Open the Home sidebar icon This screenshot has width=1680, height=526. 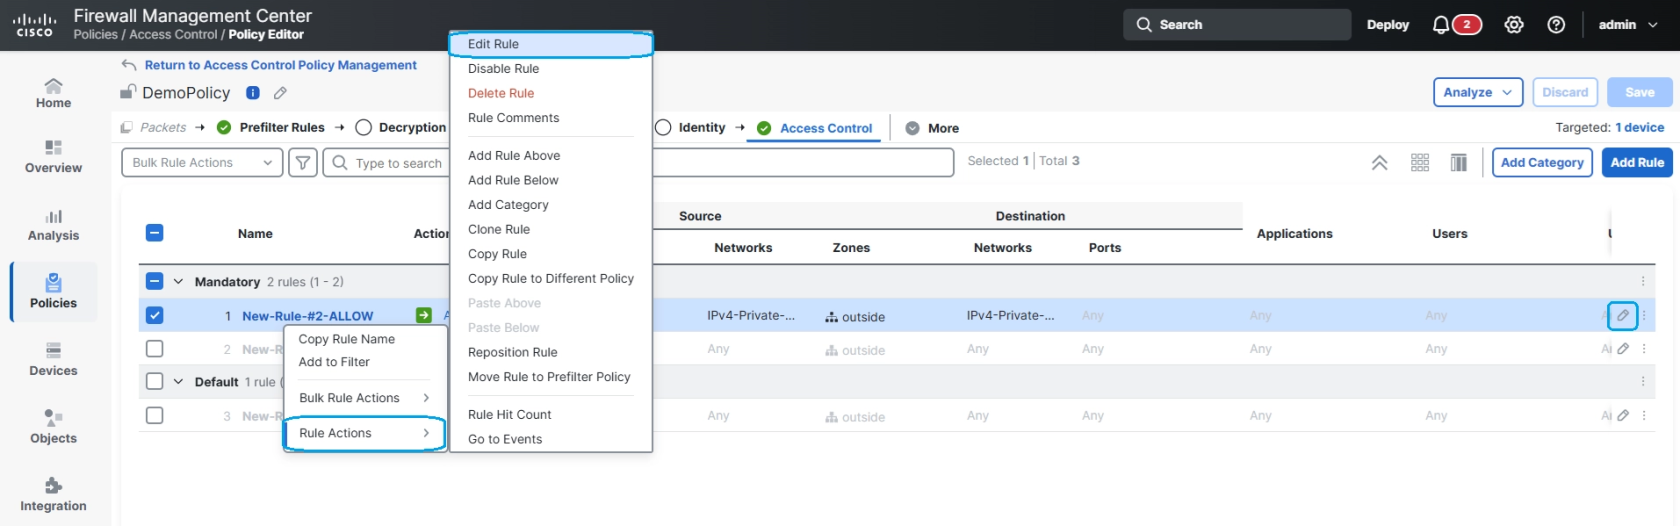[x=53, y=93]
